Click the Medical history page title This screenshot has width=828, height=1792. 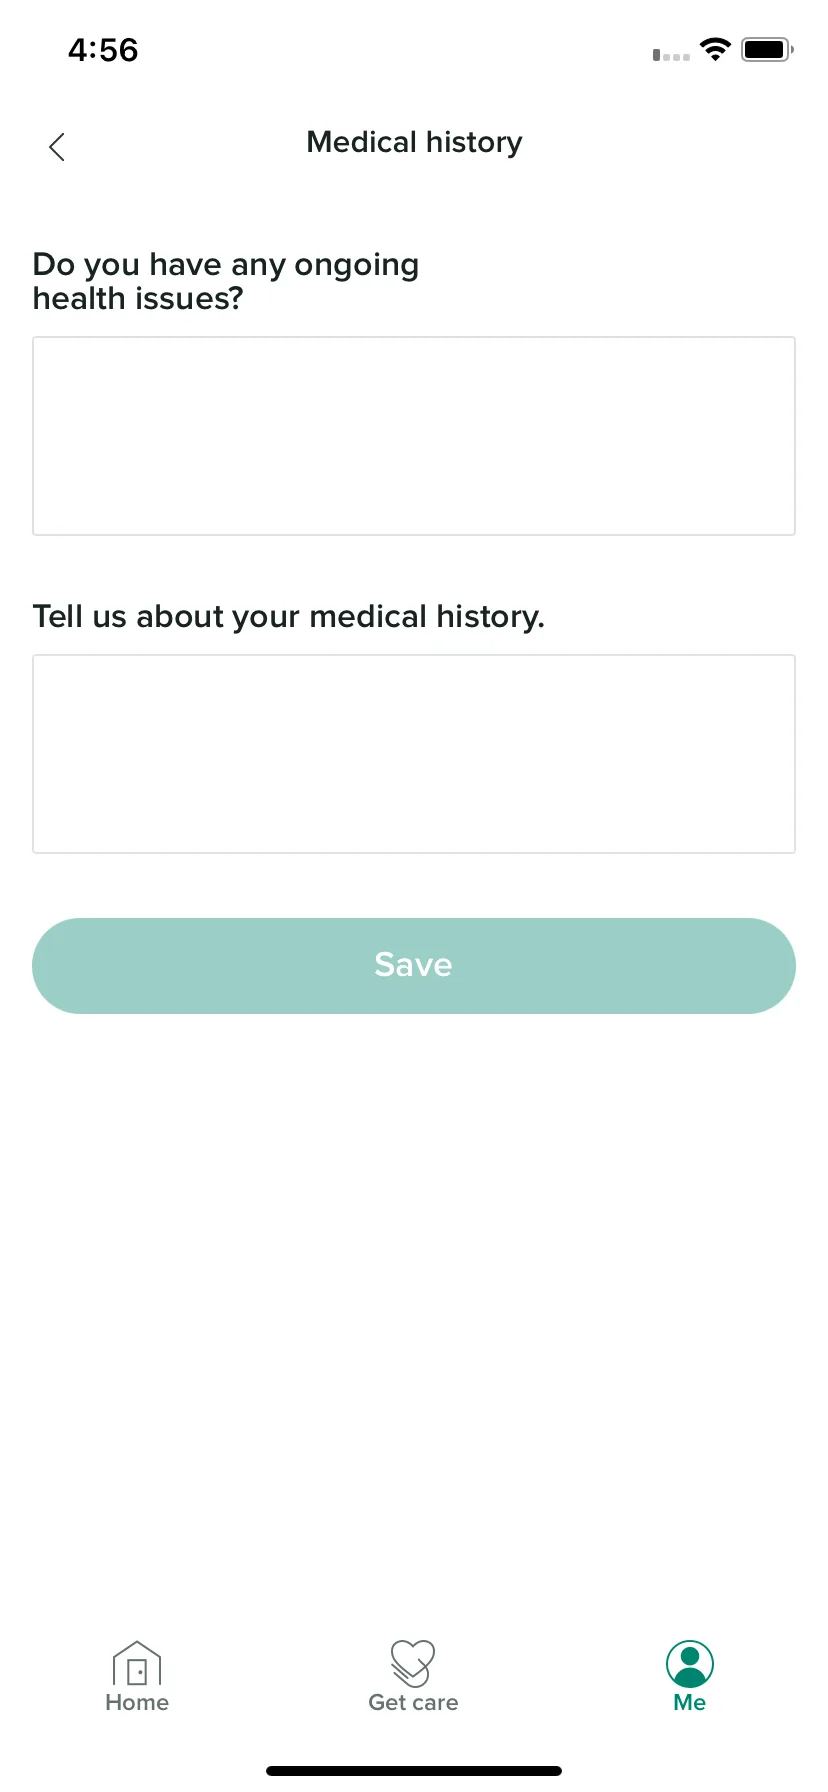coord(414,143)
